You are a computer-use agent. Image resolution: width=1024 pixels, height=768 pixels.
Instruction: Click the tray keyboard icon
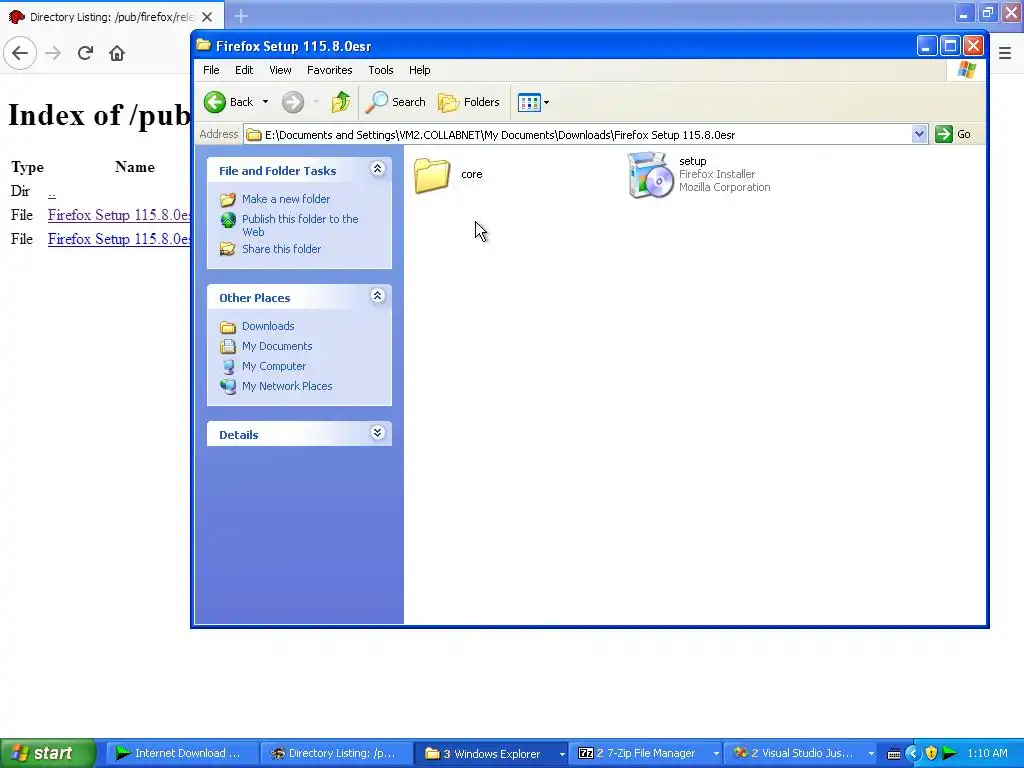[x=894, y=754]
